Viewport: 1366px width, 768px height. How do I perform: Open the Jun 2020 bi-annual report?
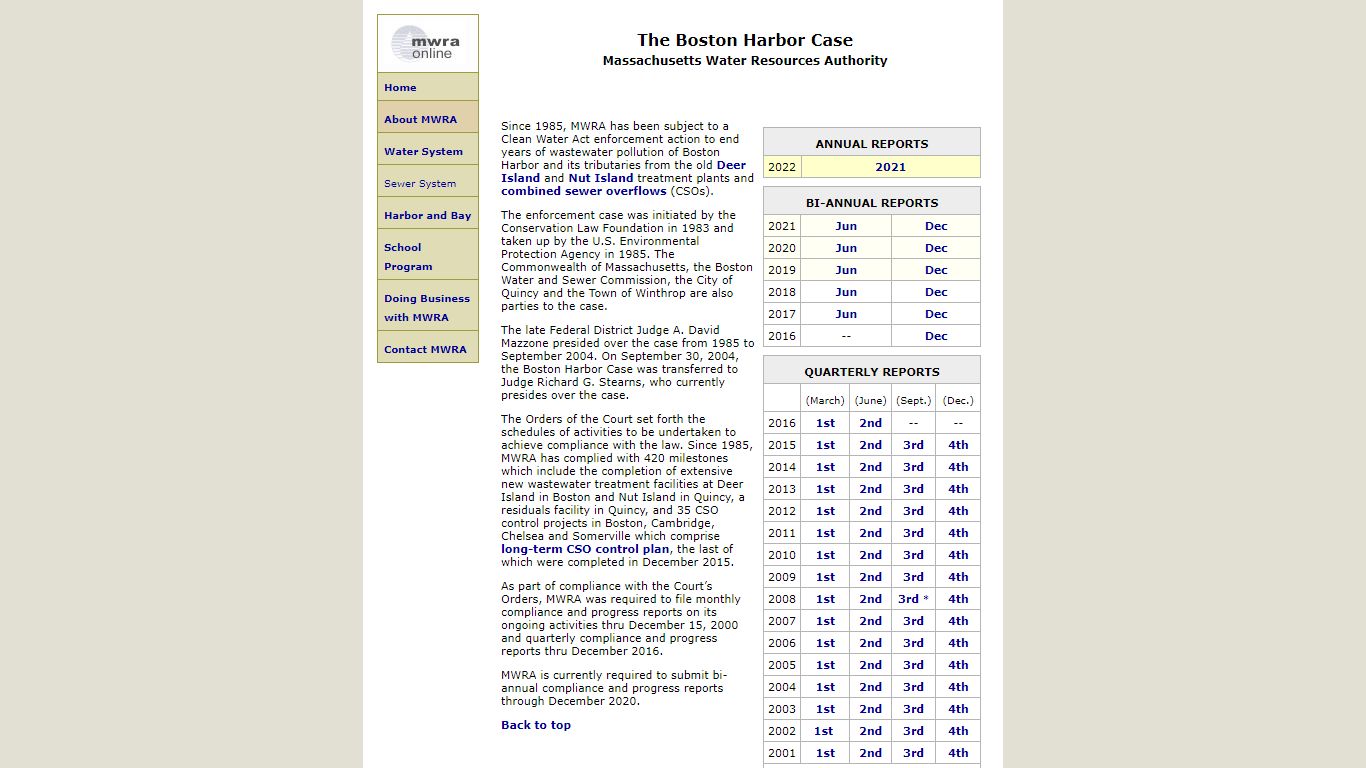pos(846,248)
